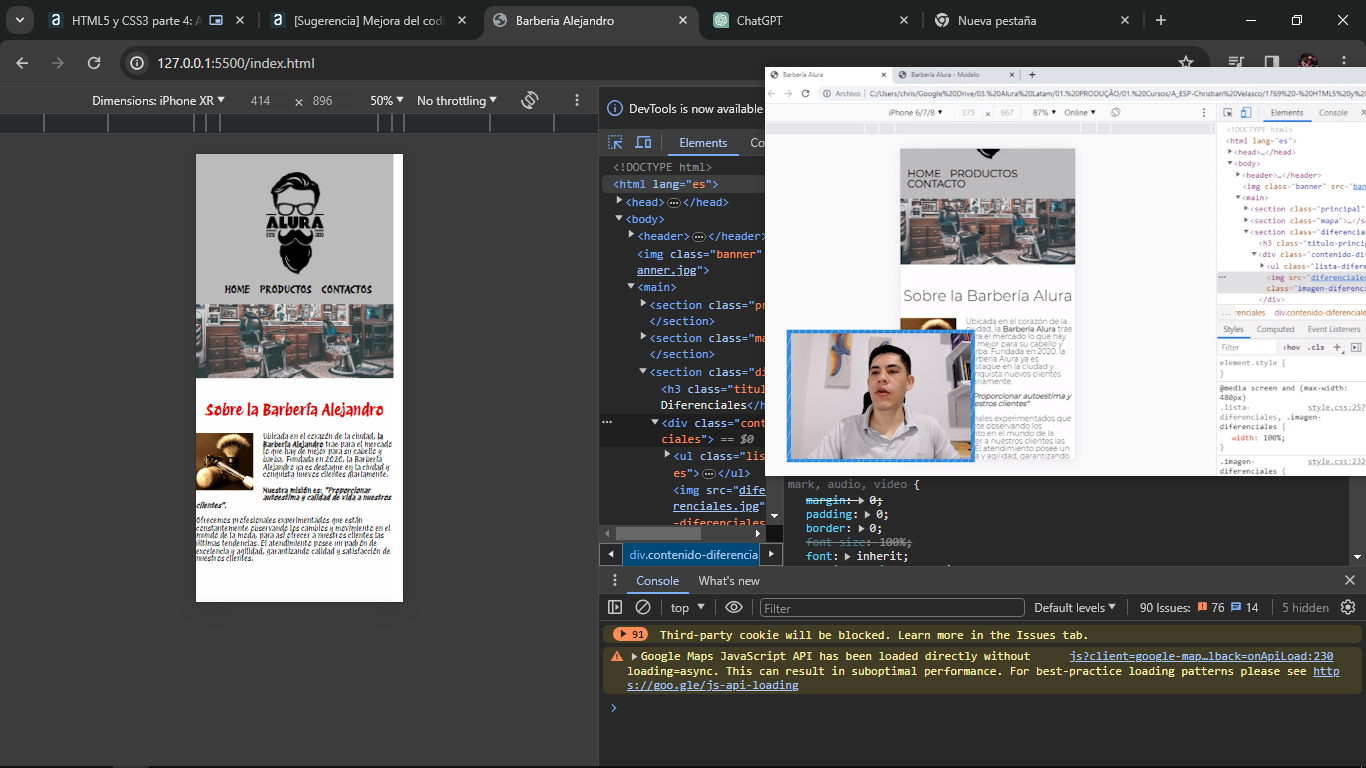Focus the console Filter input

pyautogui.click(x=892, y=607)
